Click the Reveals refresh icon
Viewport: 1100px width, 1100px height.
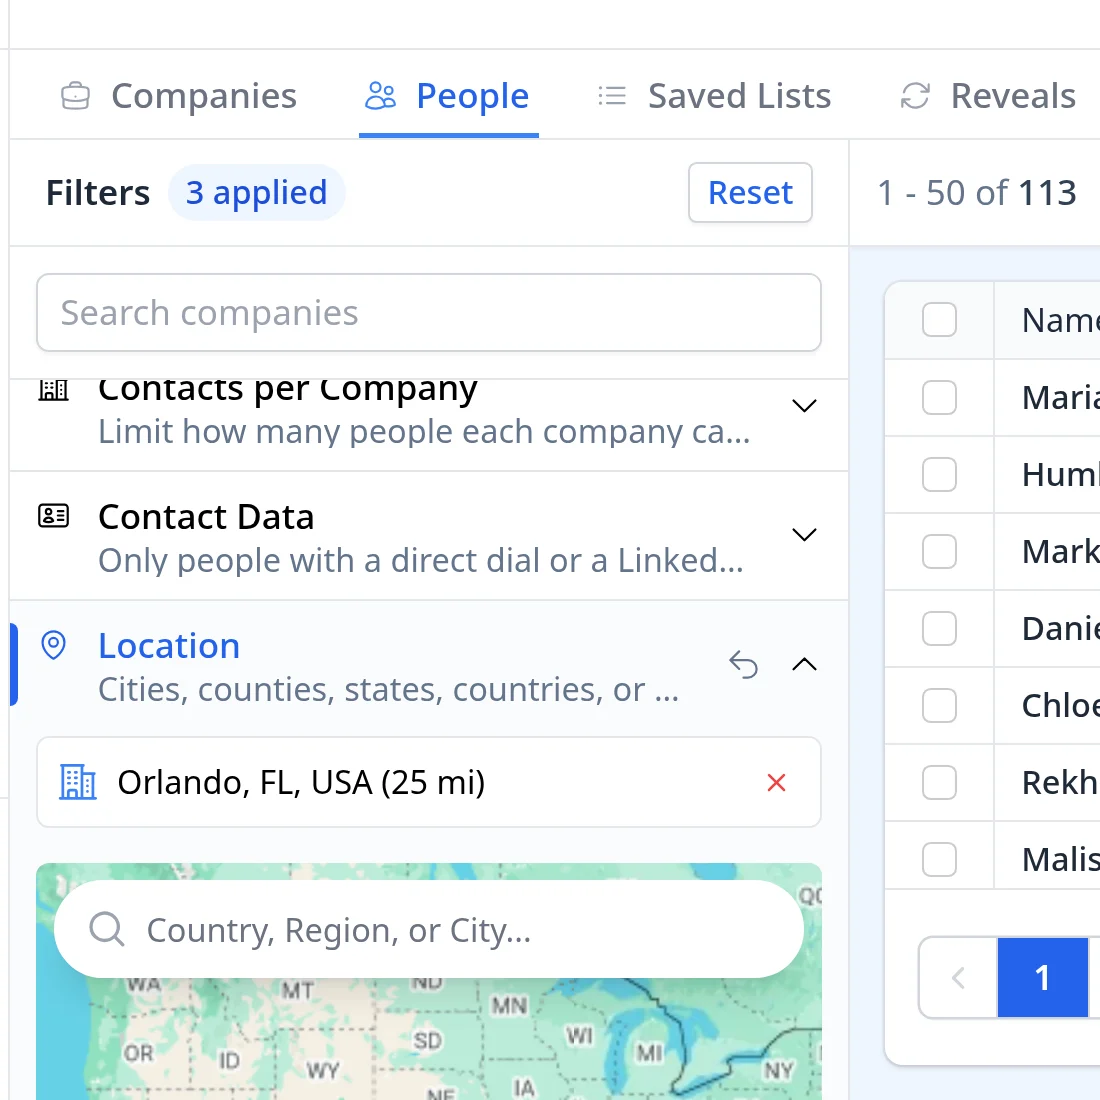pyautogui.click(x=915, y=96)
